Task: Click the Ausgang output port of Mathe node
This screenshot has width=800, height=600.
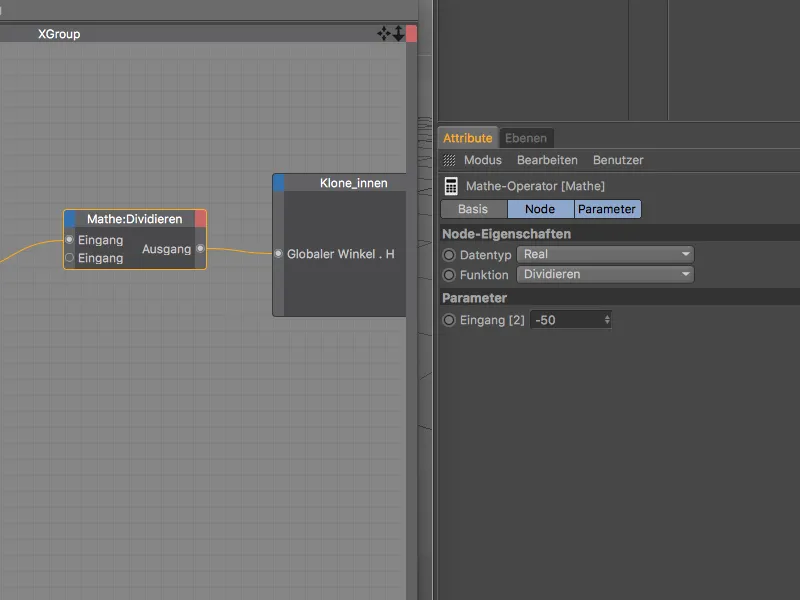Action: tap(201, 248)
